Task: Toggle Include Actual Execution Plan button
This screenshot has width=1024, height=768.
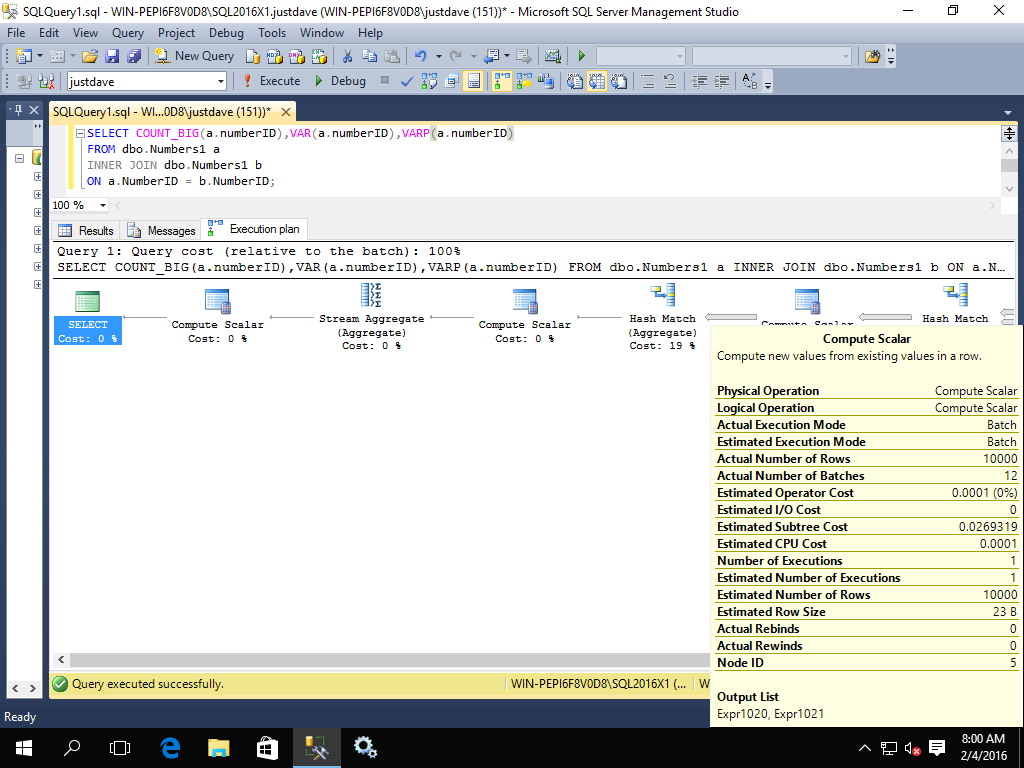Action: coord(501,81)
